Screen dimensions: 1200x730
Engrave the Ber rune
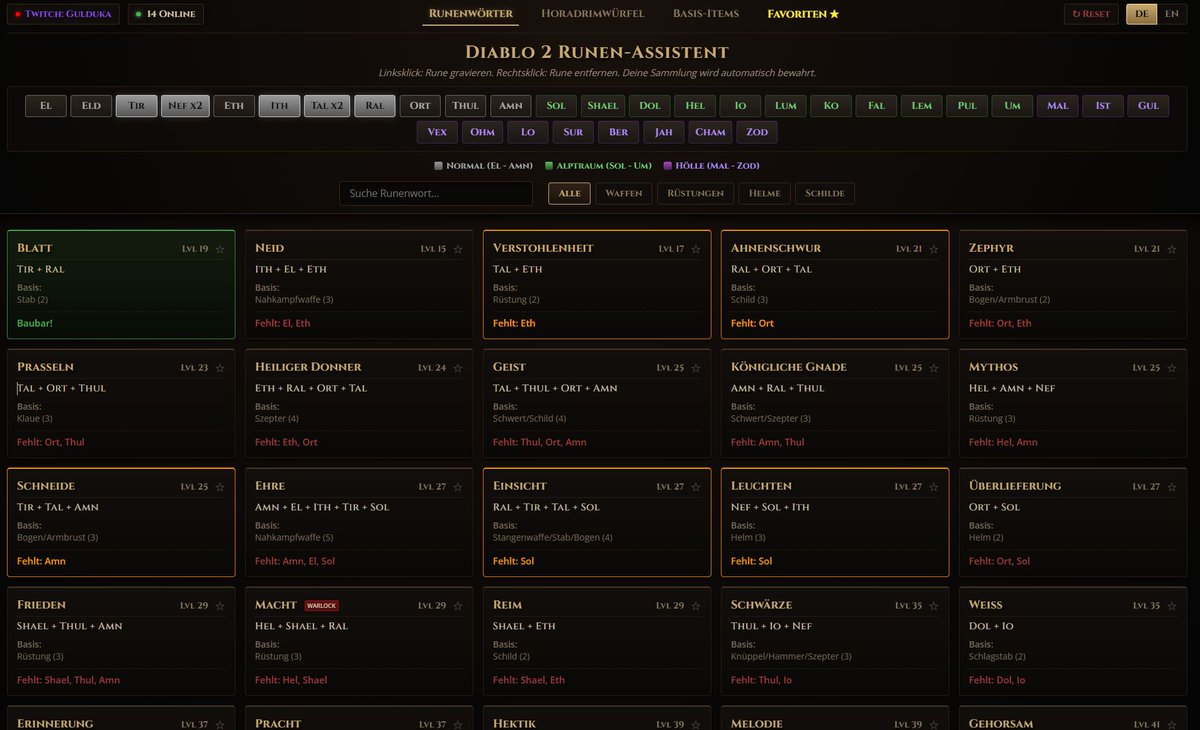click(x=618, y=132)
